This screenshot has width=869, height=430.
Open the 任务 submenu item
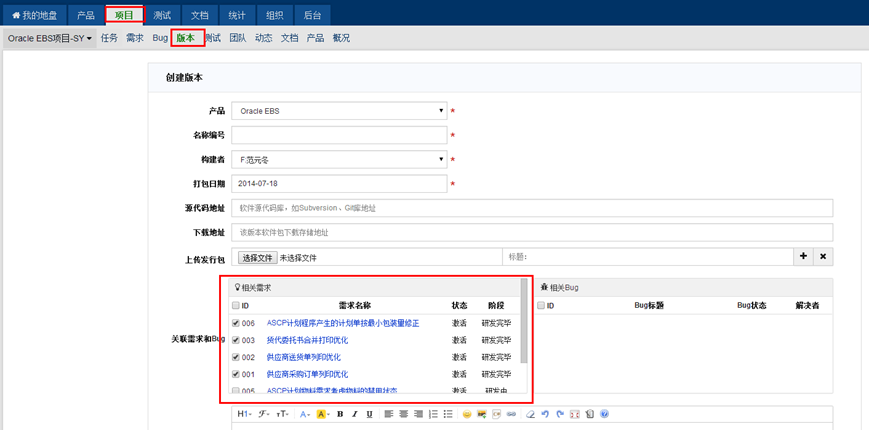point(109,38)
